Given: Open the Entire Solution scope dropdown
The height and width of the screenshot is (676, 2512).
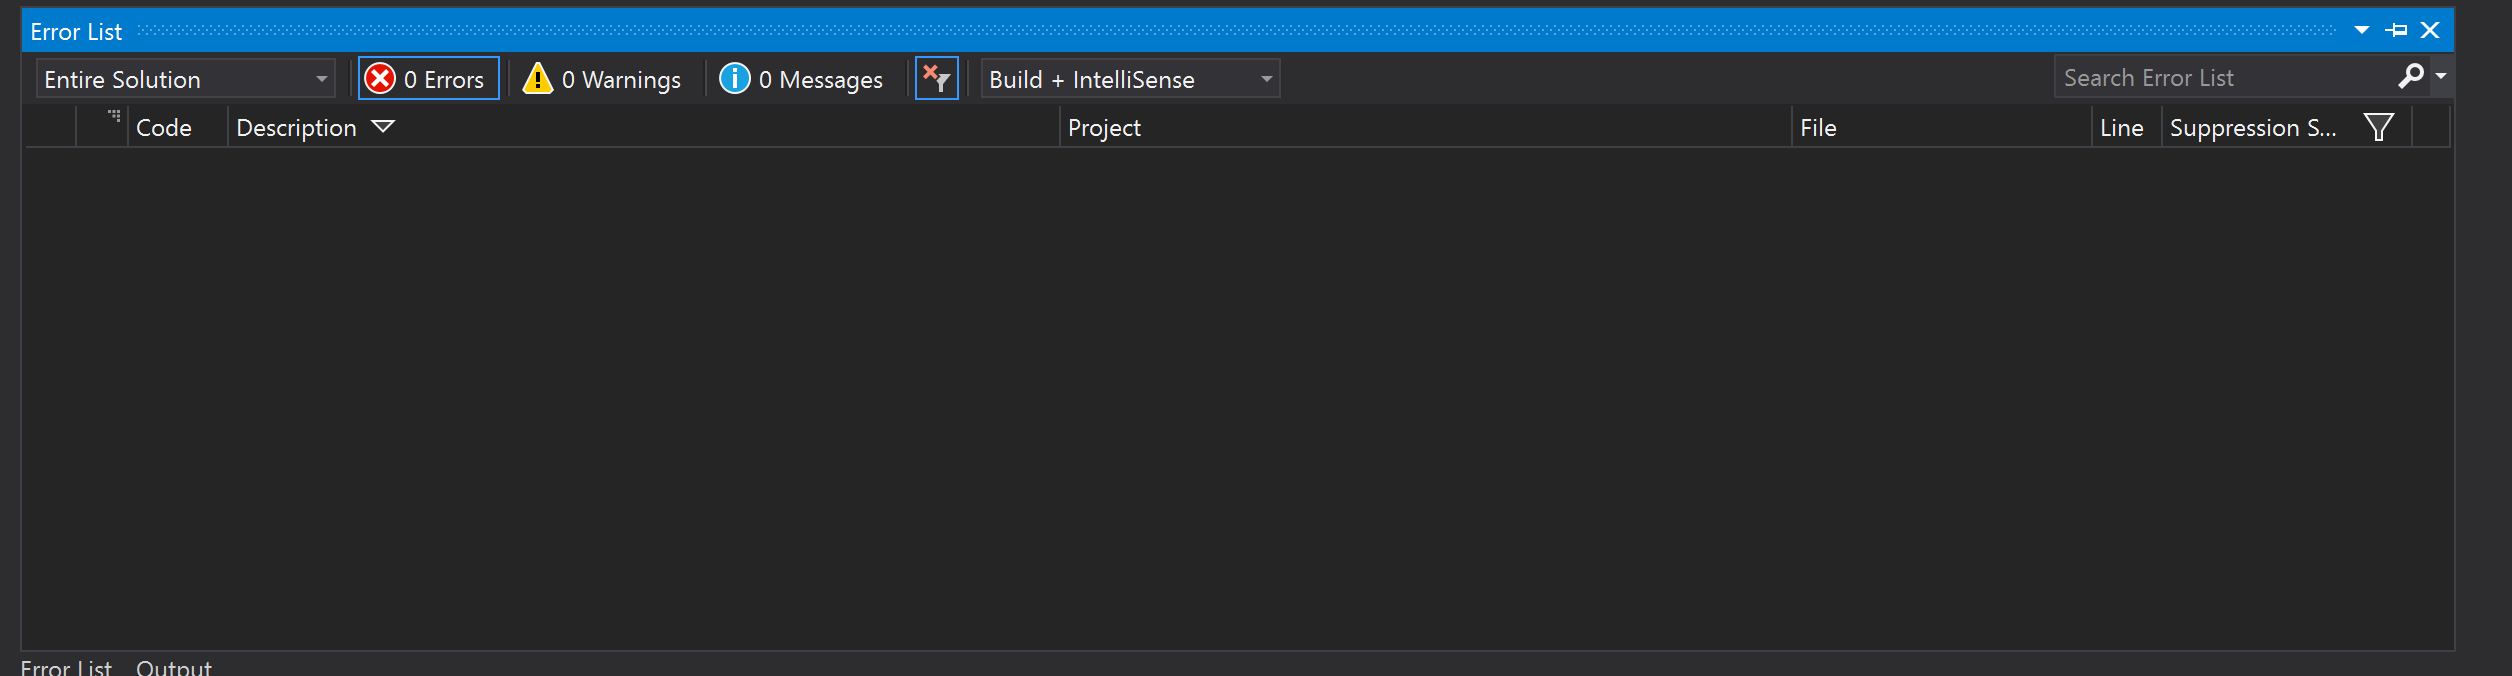Looking at the screenshot, I should 321,78.
